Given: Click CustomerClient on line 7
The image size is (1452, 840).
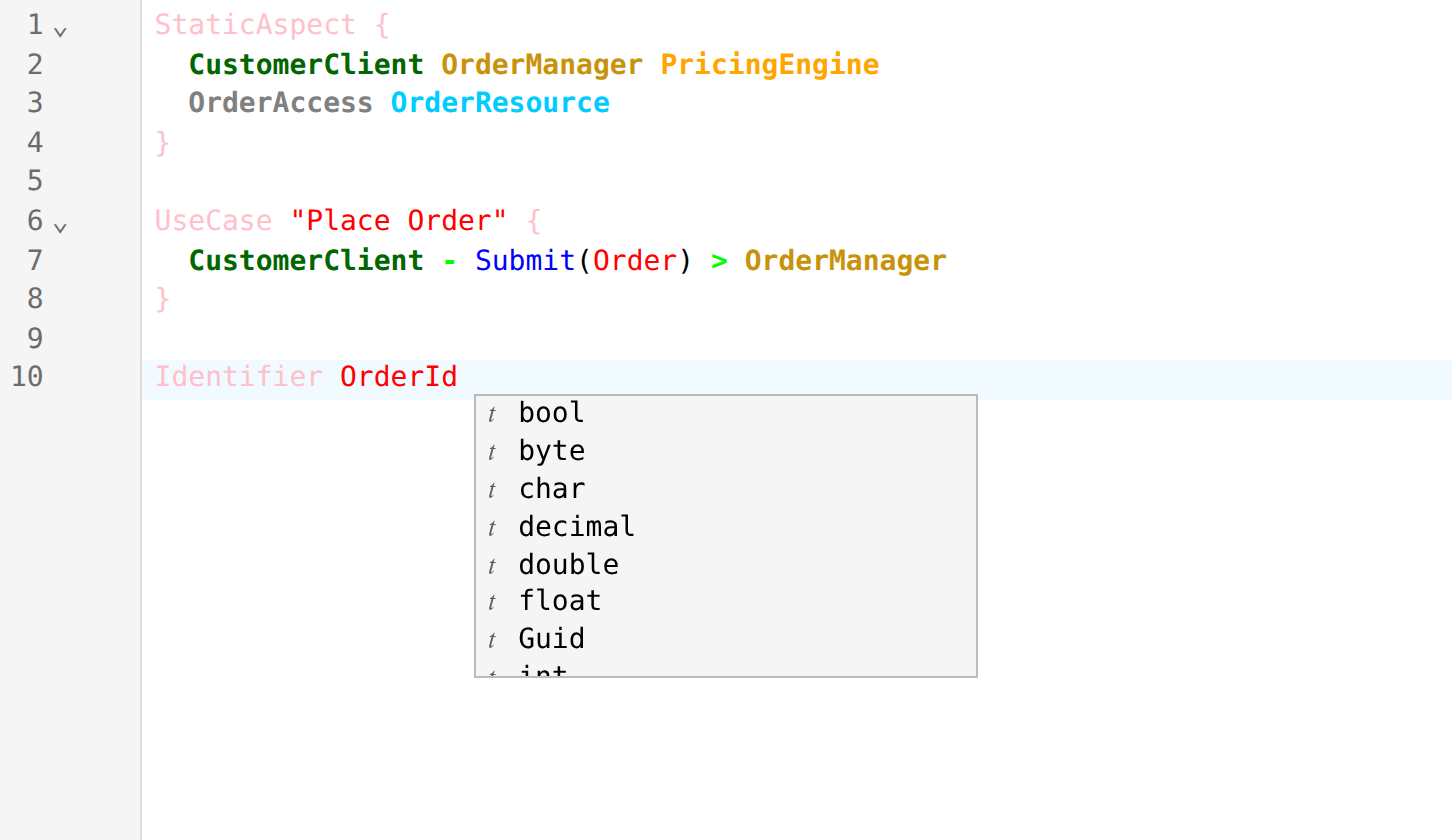Looking at the screenshot, I should point(306,260).
